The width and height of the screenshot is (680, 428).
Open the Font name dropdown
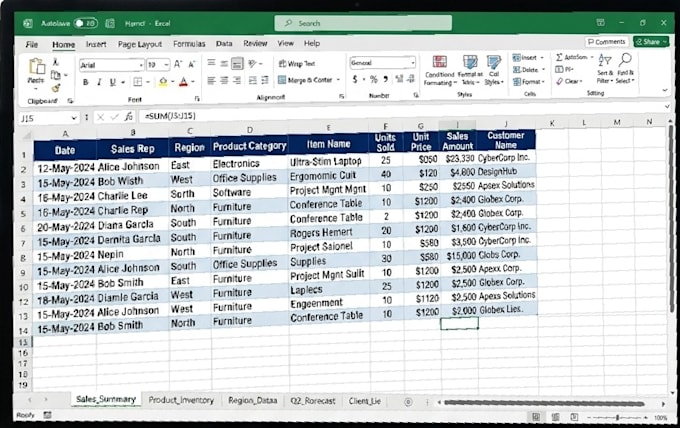[x=141, y=65]
